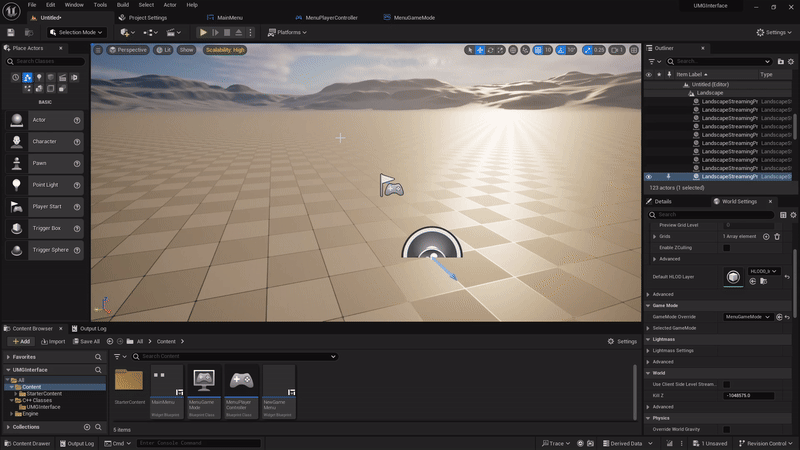Click the Import button
Screen dimensions: 800x450
[53, 341]
